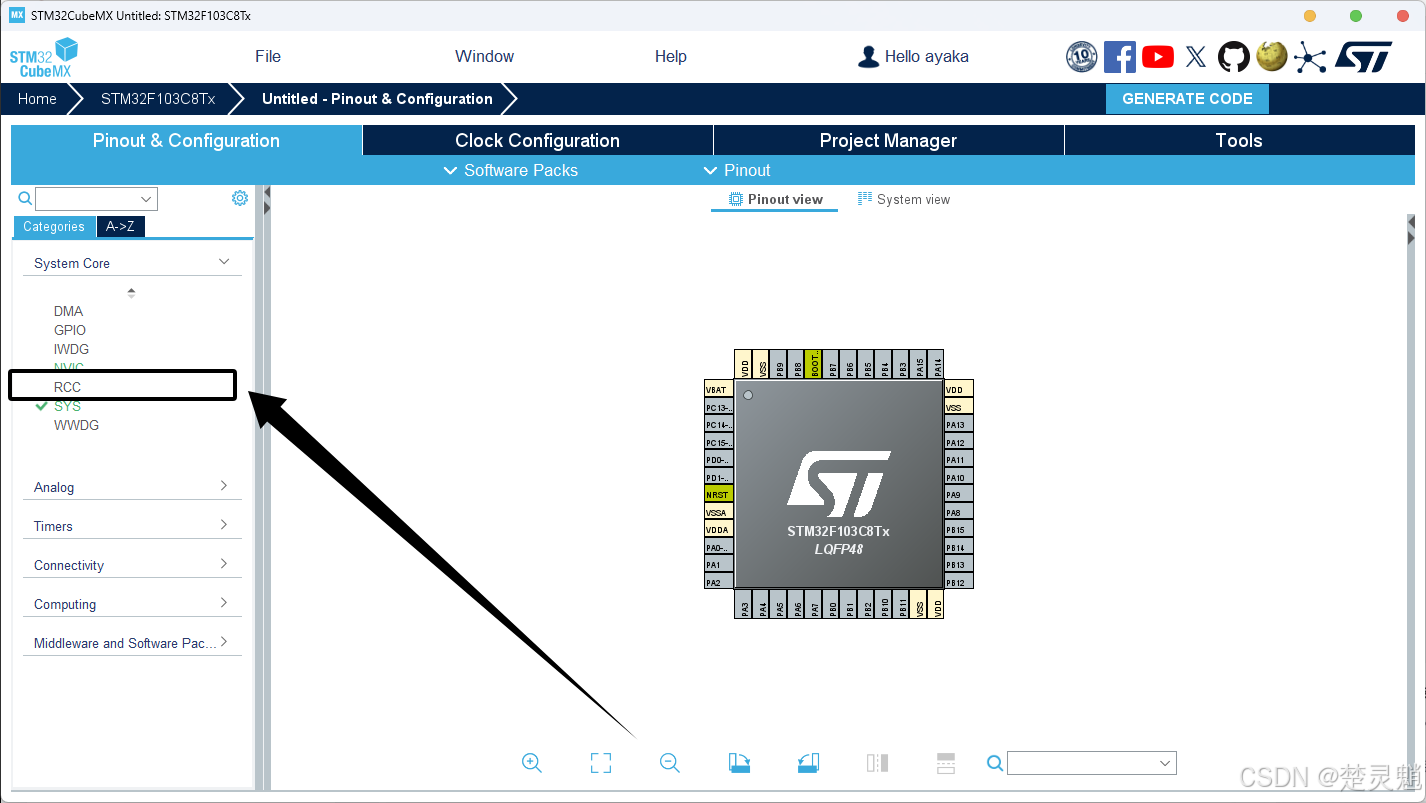Open the wiki globe icon
The height and width of the screenshot is (803, 1426).
pyautogui.click(x=1271, y=56)
